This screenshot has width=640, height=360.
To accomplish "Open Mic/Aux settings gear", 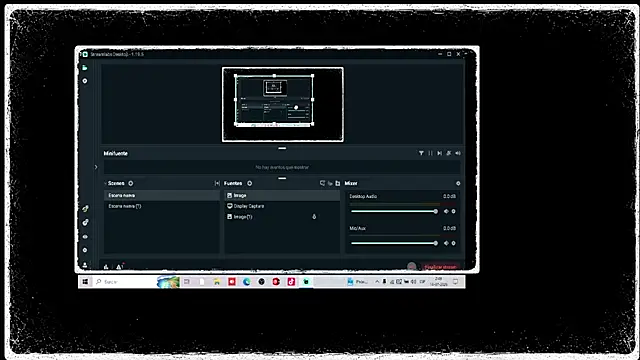I will pos(453,243).
